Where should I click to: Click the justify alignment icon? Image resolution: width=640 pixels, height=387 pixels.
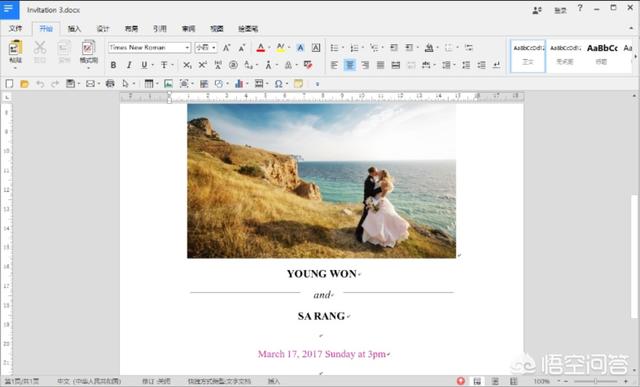pos(380,65)
